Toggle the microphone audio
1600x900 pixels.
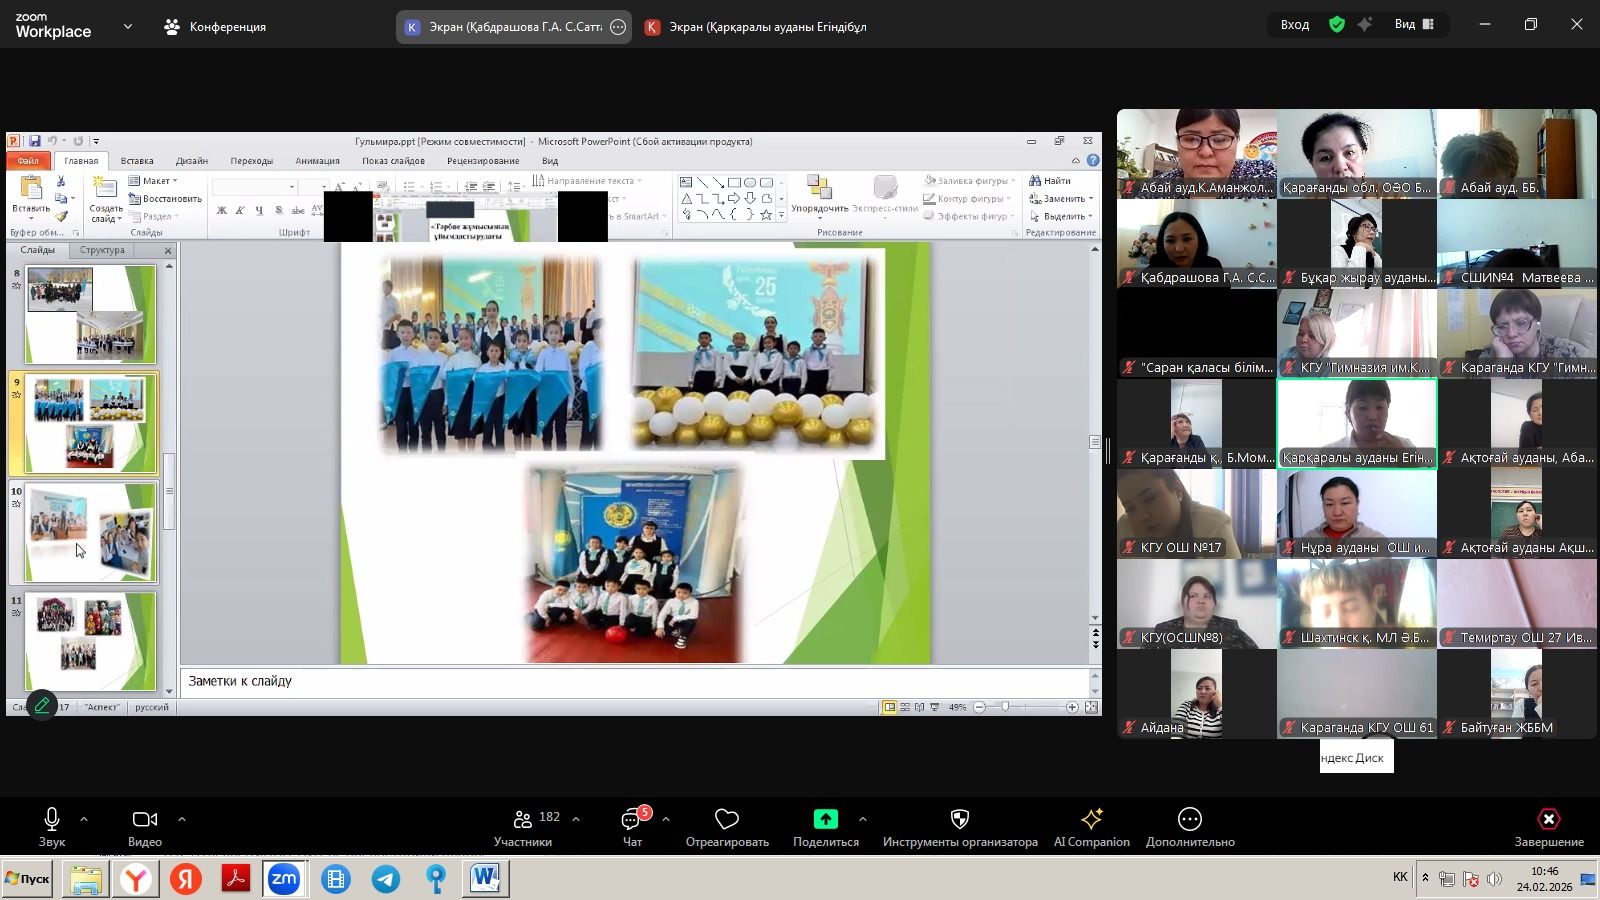(52, 826)
